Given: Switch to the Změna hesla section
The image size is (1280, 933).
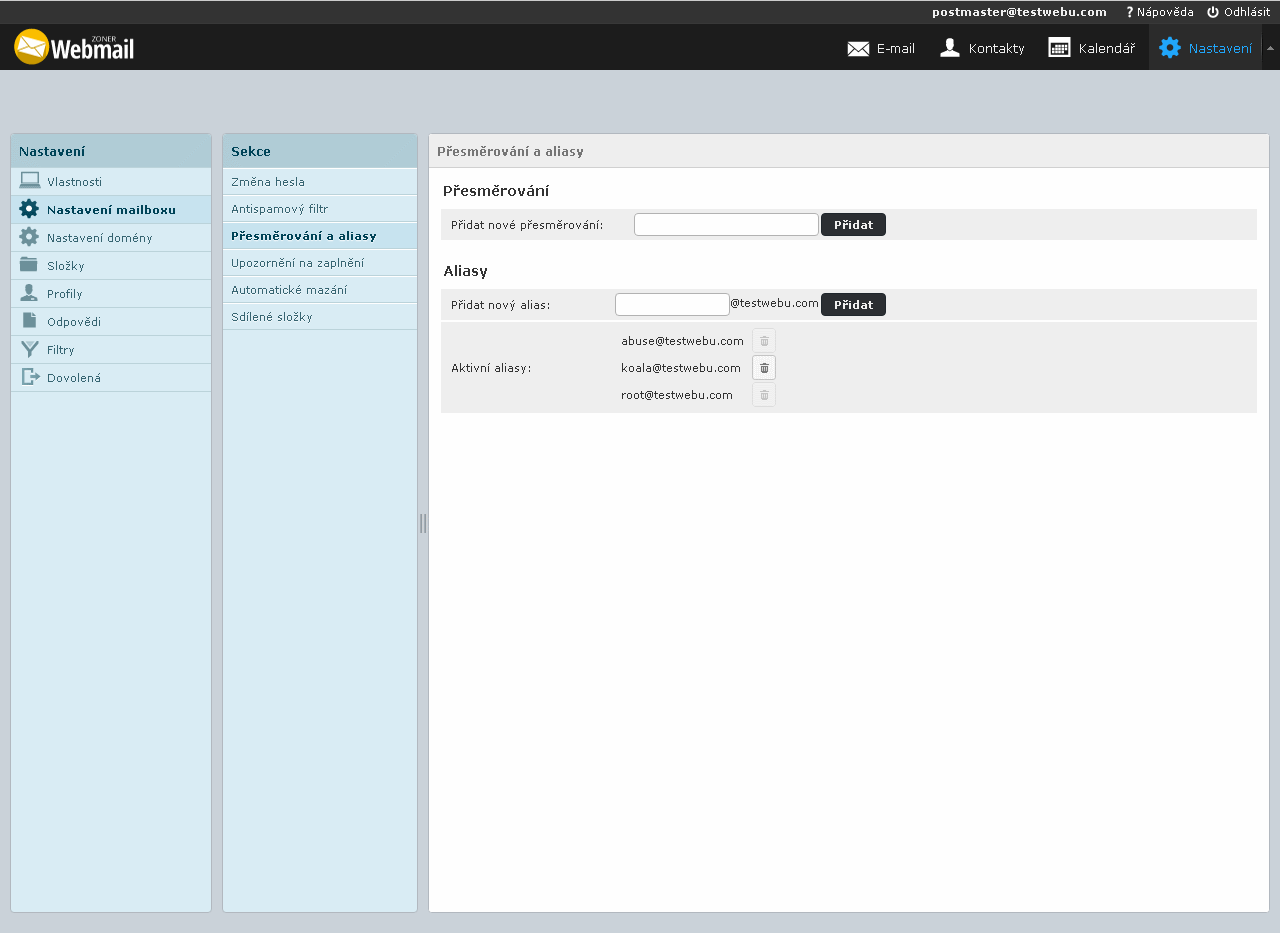Looking at the screenshot, I should tap(267, 182).
